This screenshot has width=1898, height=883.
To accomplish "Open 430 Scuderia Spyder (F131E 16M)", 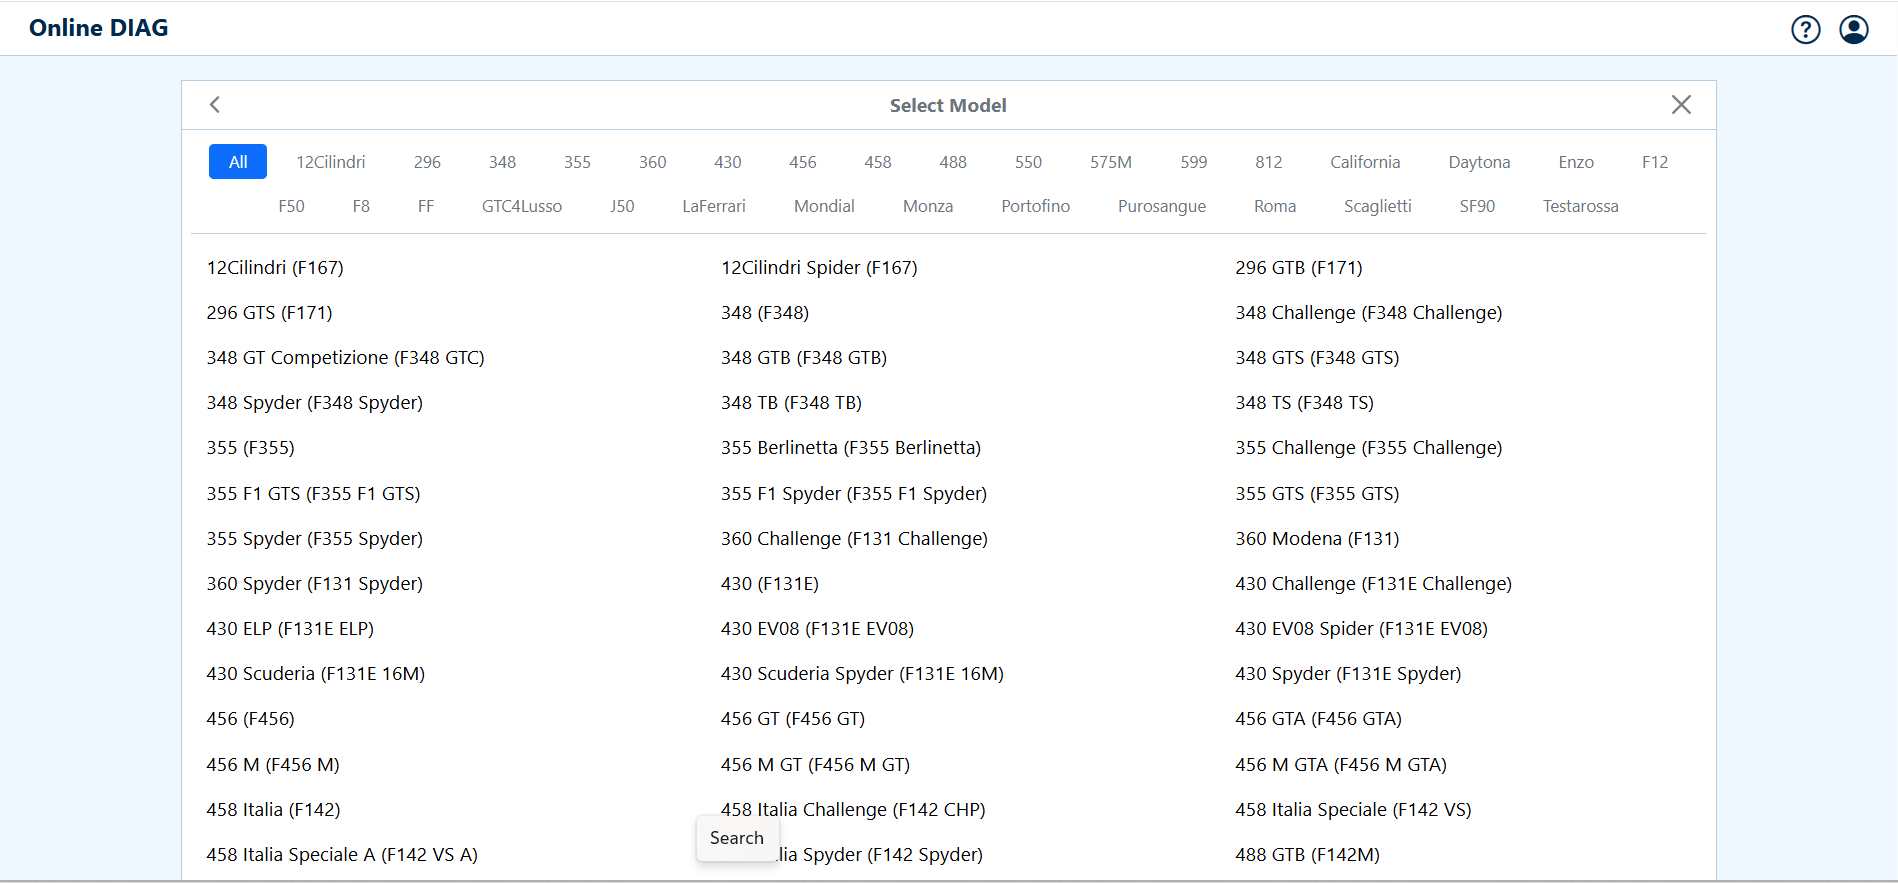I will coord(861,674).
